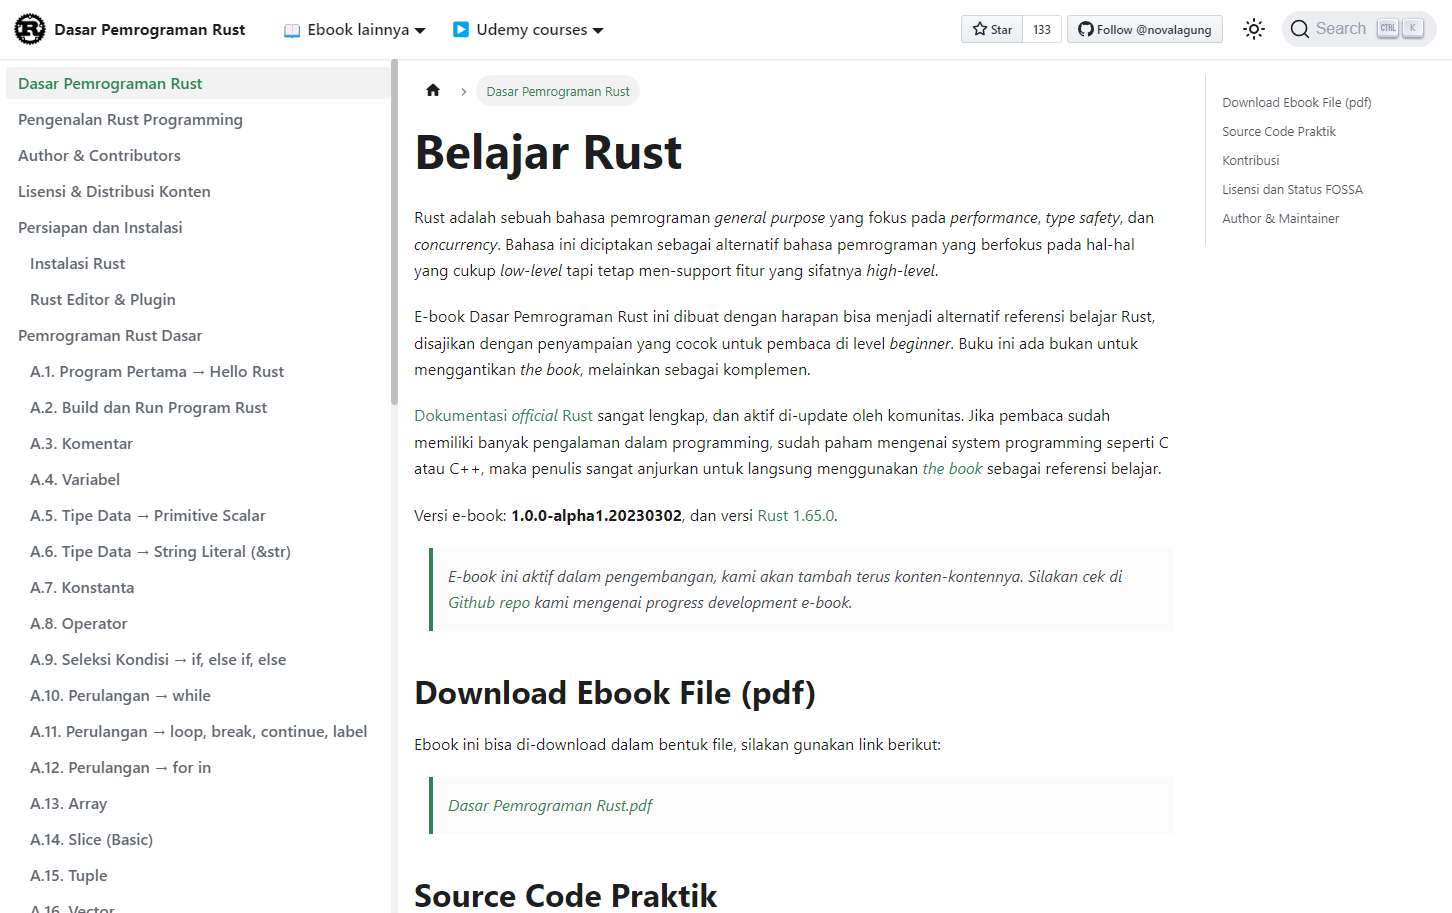This screenshot has height=913, width=1452.
Task: Click 'the book' link in third paragraph
Action: coord(952,469)
